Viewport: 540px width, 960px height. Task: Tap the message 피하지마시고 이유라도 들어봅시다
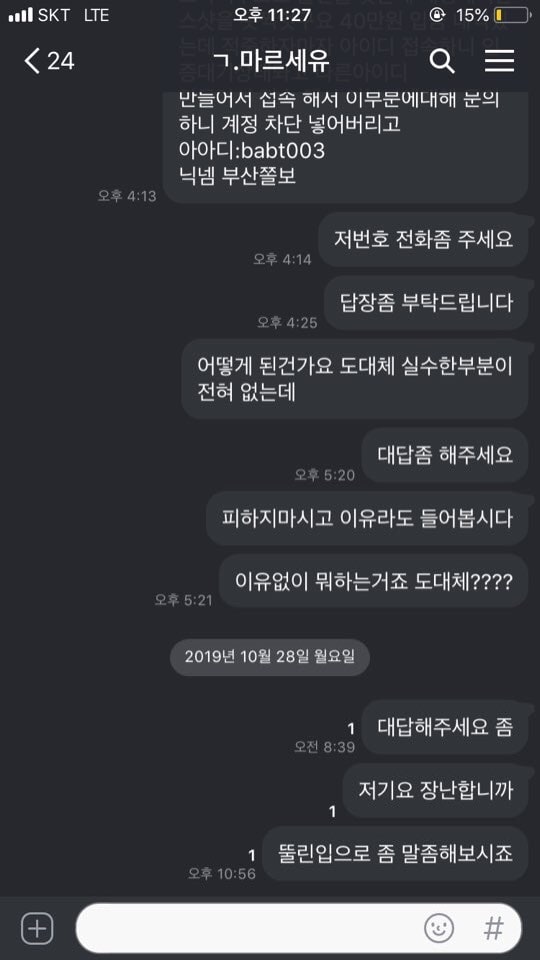(367, 518)
